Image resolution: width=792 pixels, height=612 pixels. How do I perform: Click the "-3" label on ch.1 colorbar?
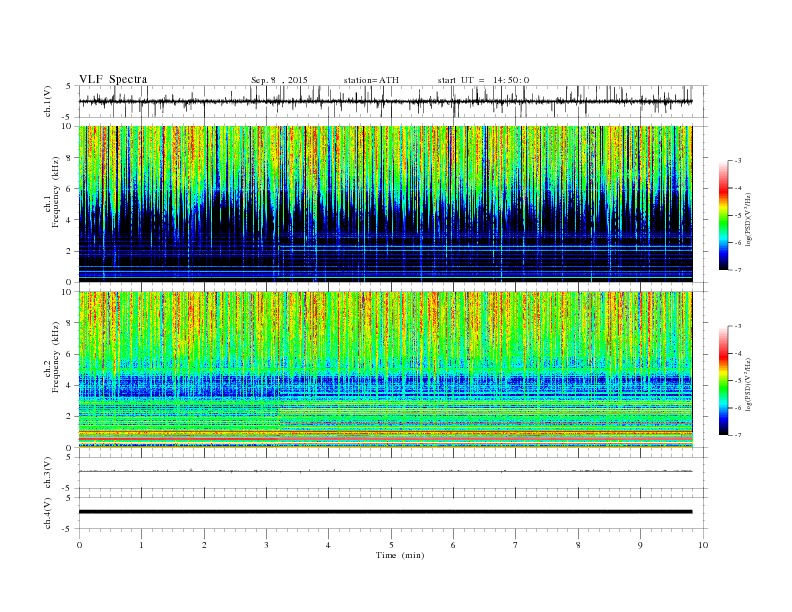coord(737,161)
